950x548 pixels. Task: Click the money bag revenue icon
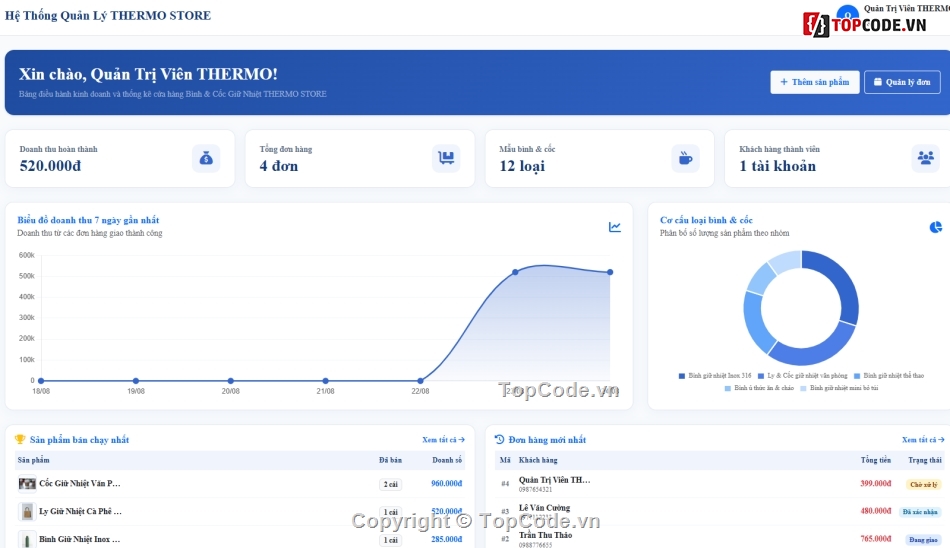coord(206,158)
